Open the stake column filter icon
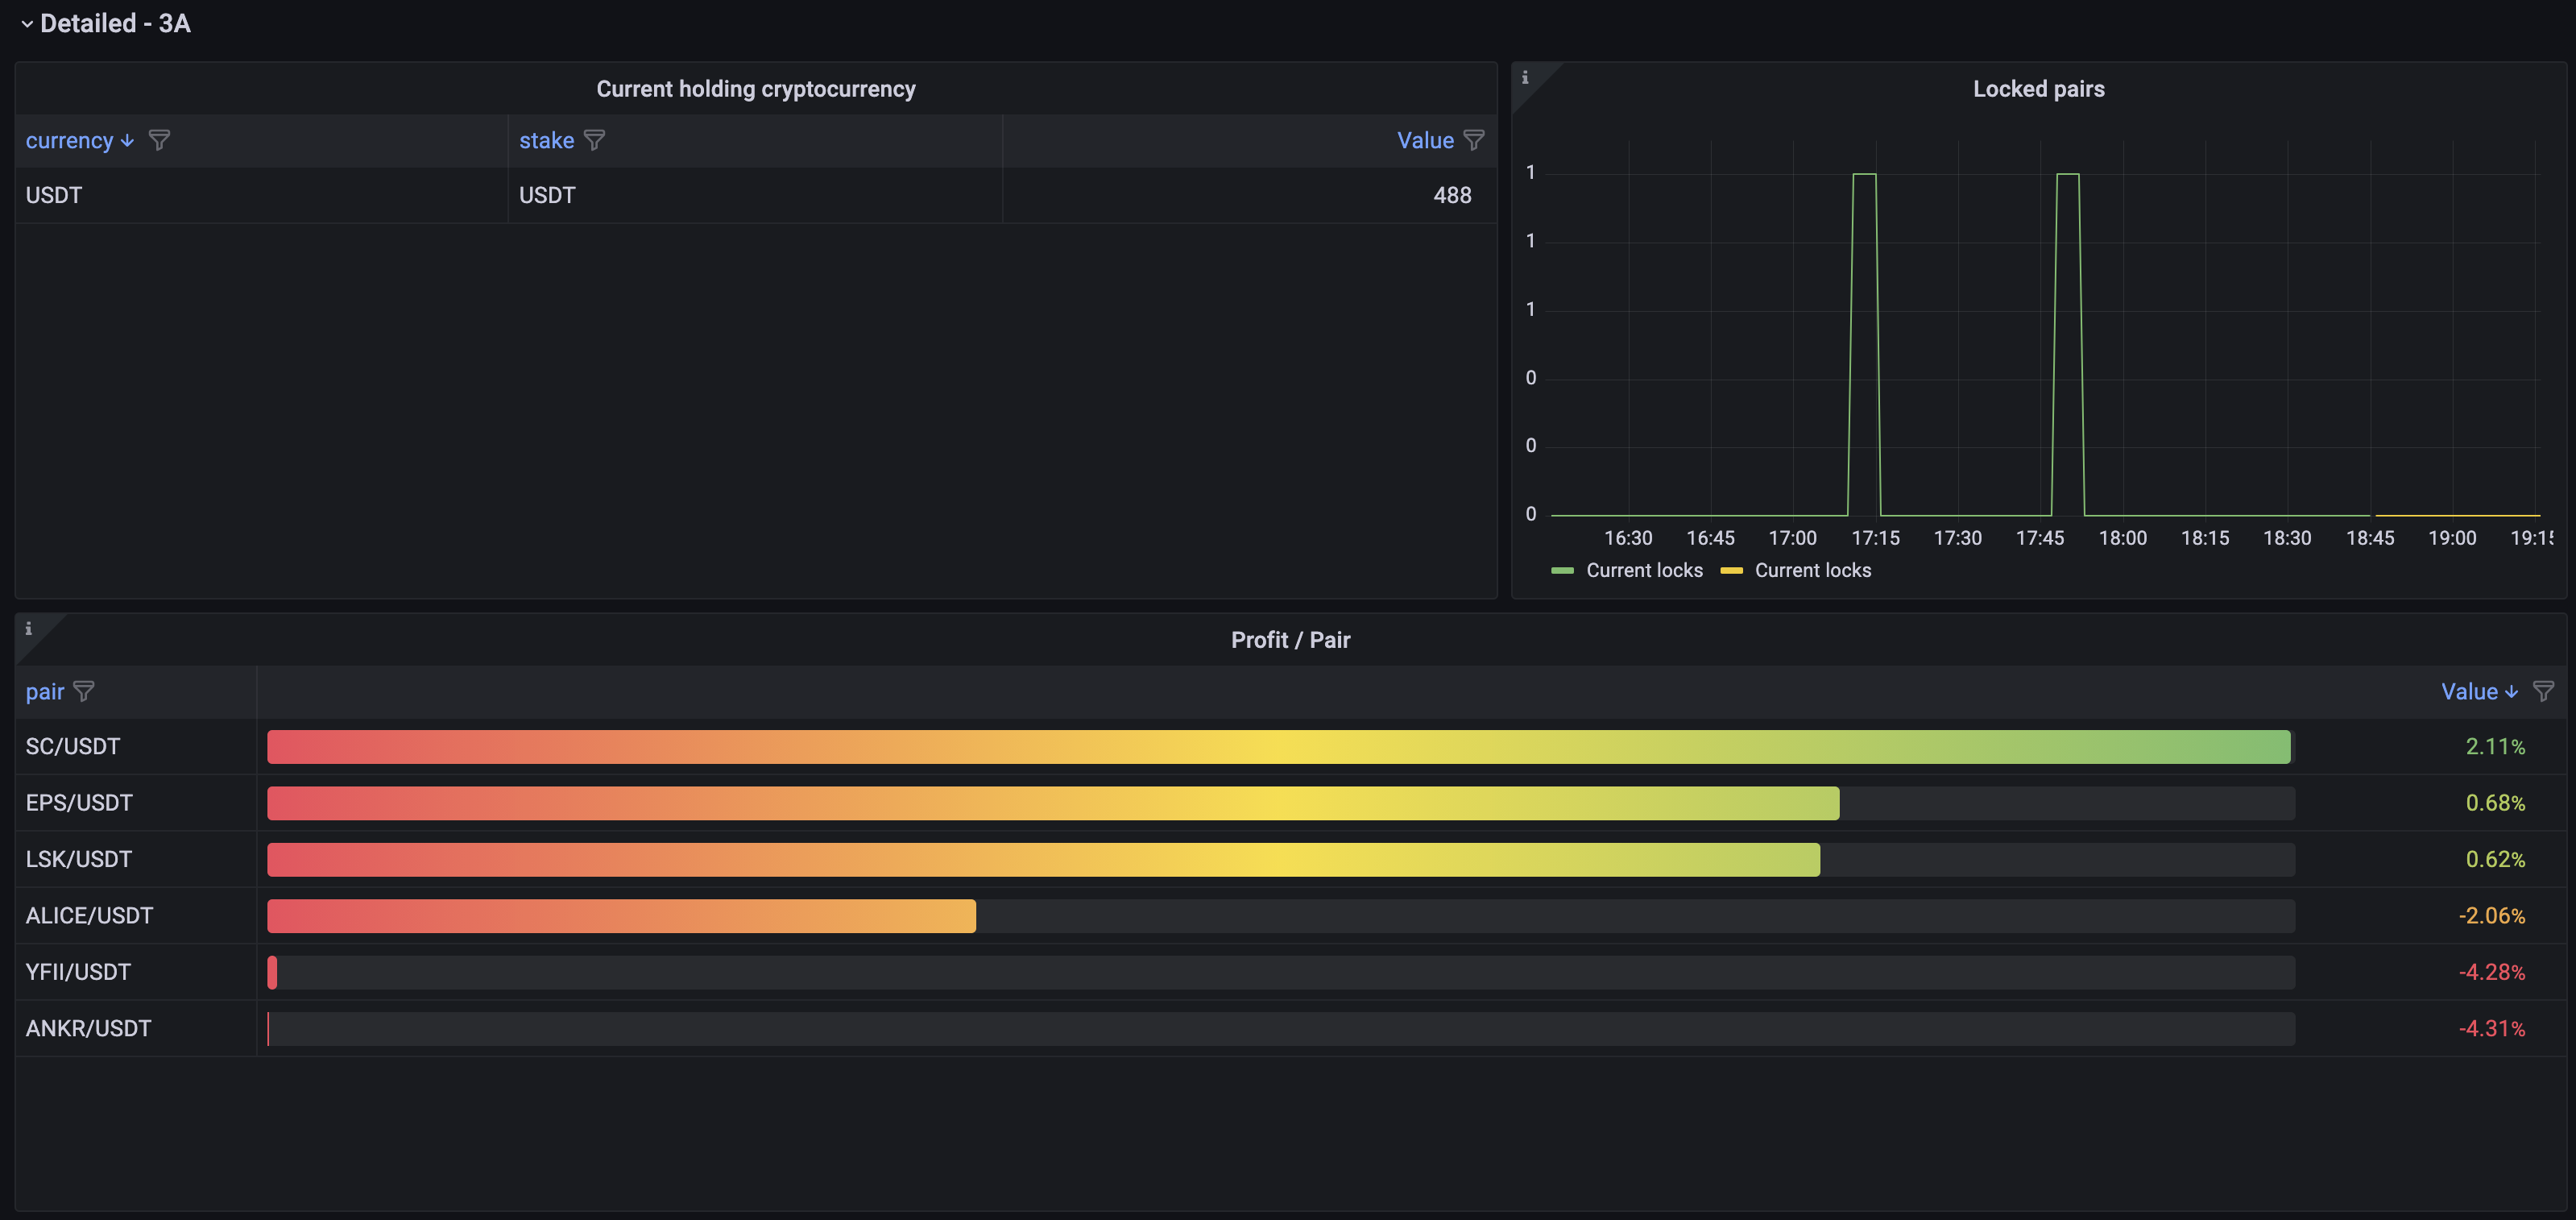Screen dimensions: 2576x1220 [594, 140]
